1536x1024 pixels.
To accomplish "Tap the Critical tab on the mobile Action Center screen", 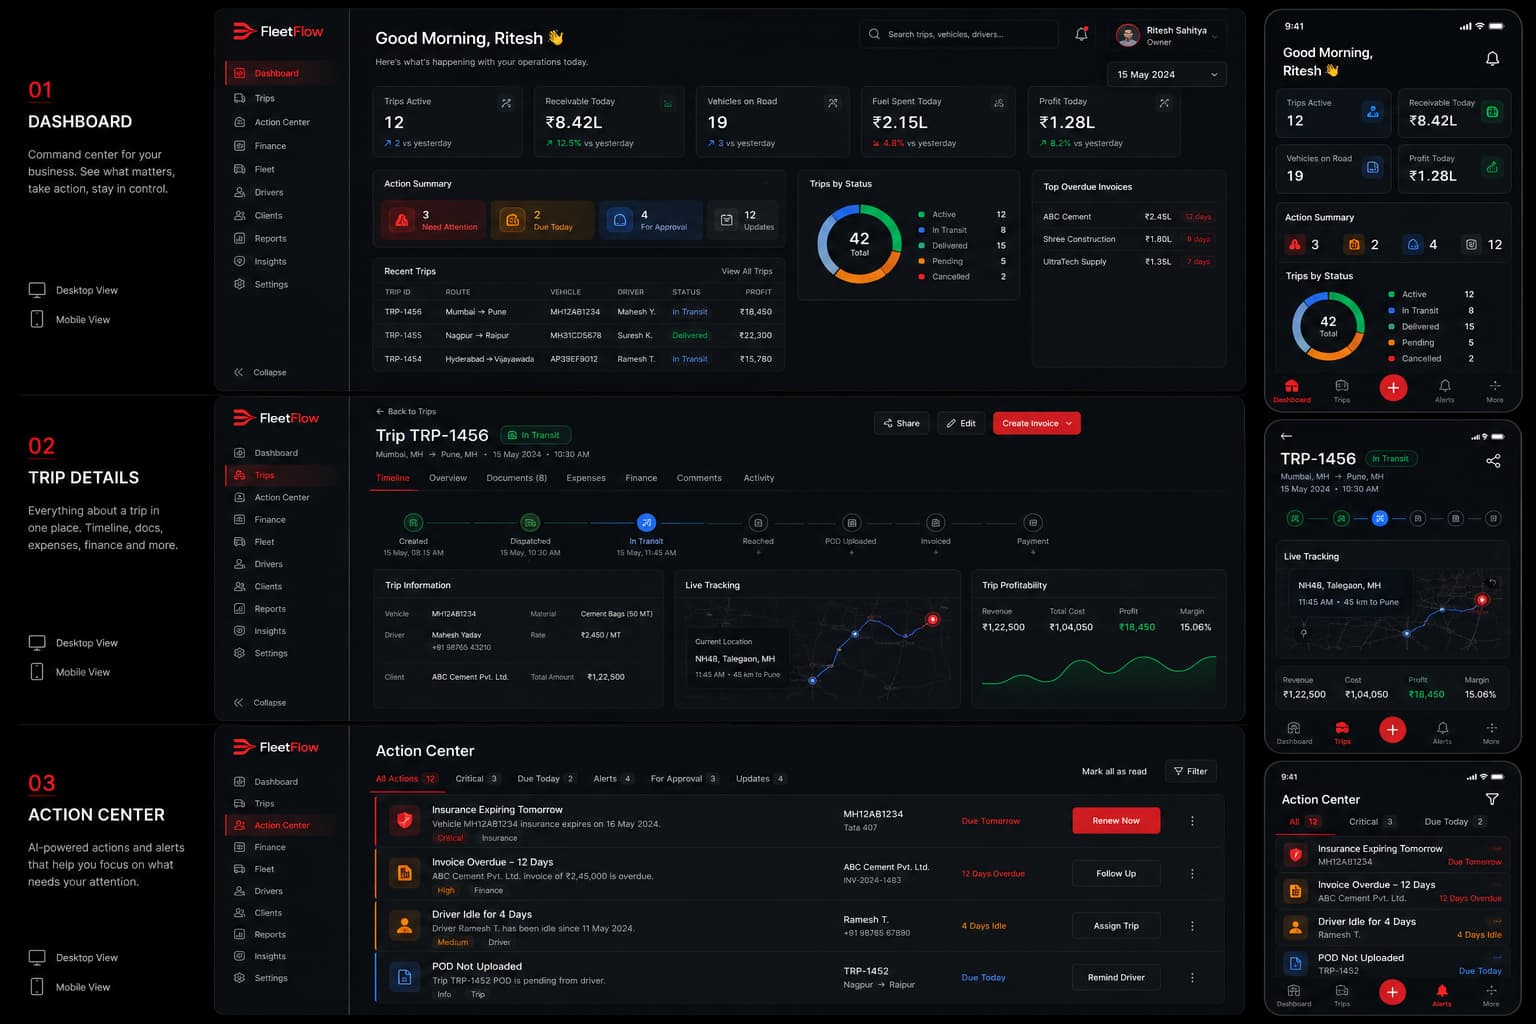I will coord(1372,822).
